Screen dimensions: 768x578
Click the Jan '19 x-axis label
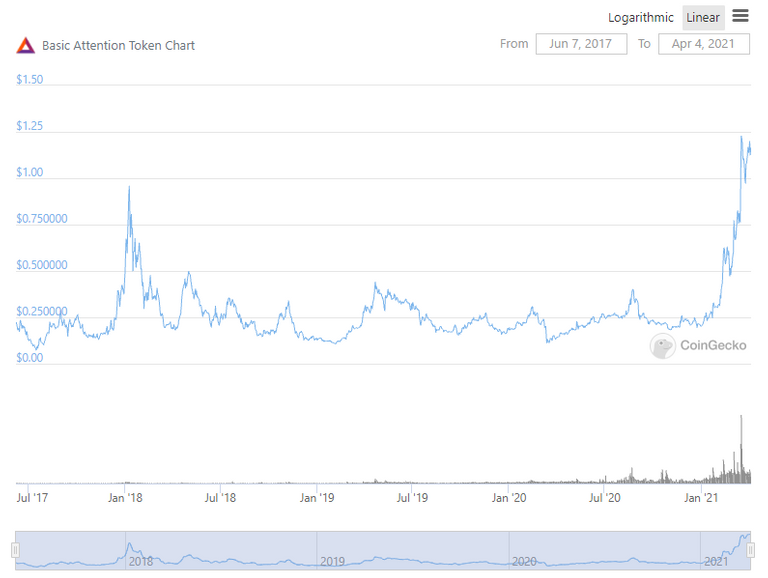pyautogui.click(x=317, y=498)
